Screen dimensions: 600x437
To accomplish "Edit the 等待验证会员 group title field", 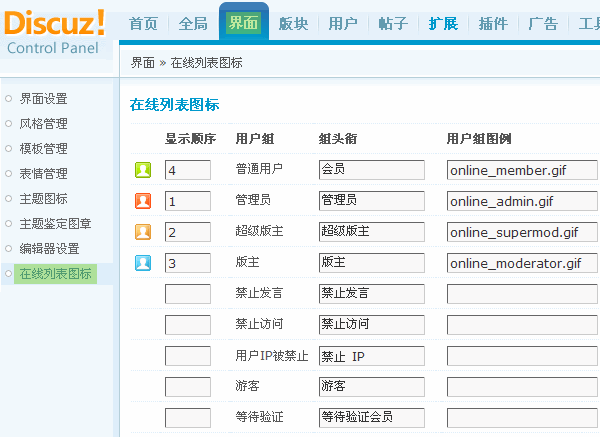I will pyautogui.click(x=372, y=418).
